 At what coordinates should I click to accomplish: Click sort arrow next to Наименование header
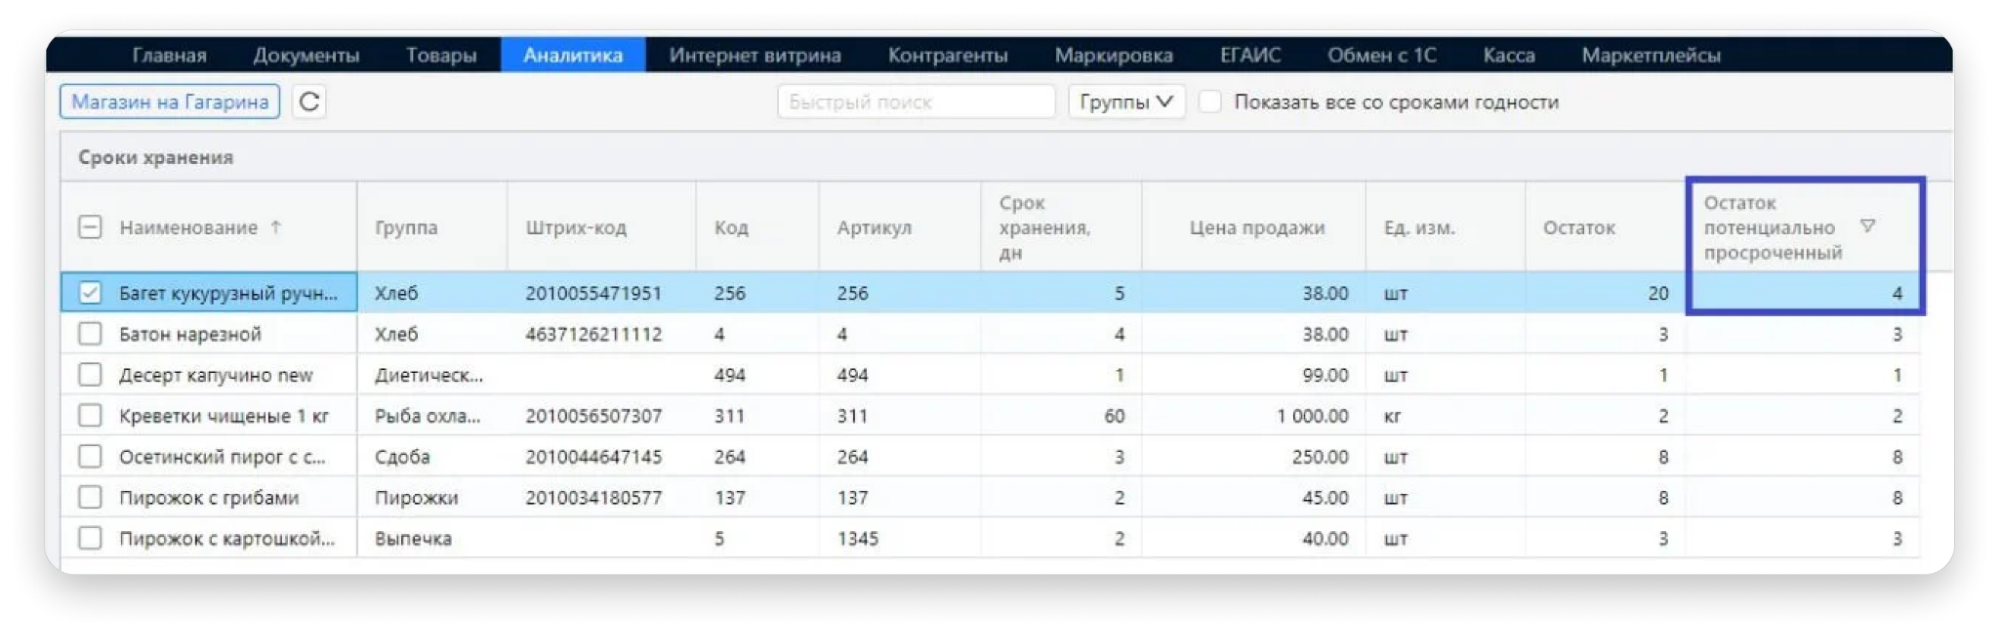point(276,227)
